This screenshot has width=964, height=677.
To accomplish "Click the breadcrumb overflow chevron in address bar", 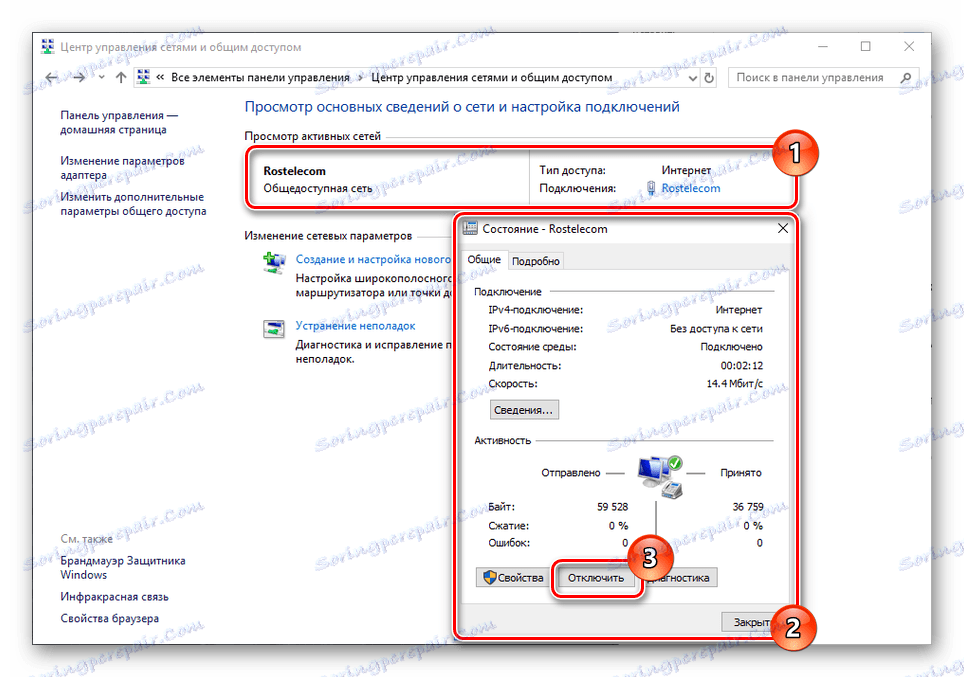I will (x=159, y=77).
